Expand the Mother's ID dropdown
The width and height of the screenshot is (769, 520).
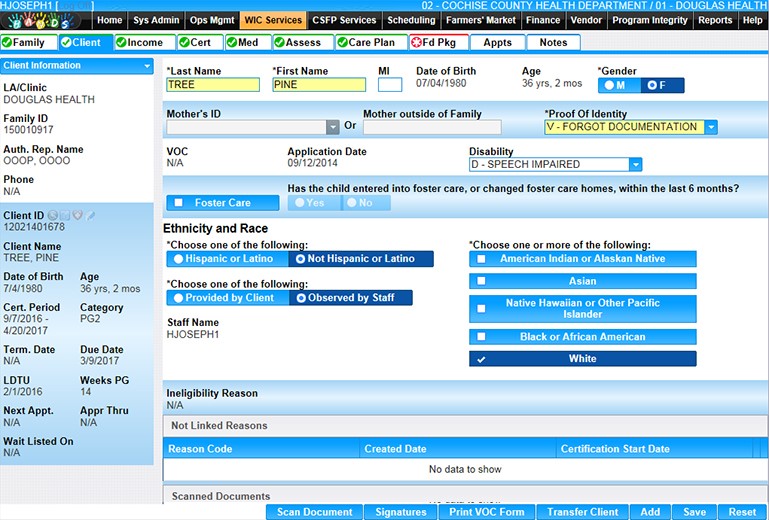[333, 127]
